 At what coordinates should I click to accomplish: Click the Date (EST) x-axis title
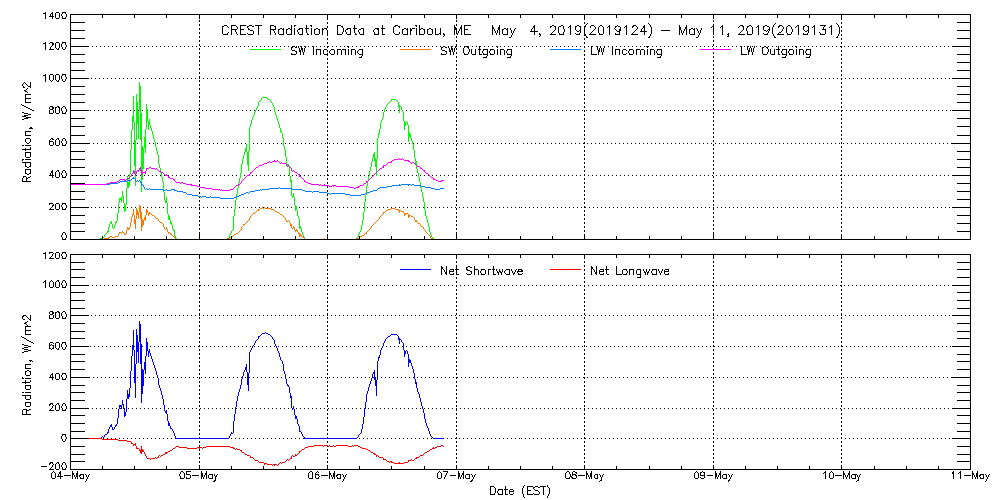(520, 491)
